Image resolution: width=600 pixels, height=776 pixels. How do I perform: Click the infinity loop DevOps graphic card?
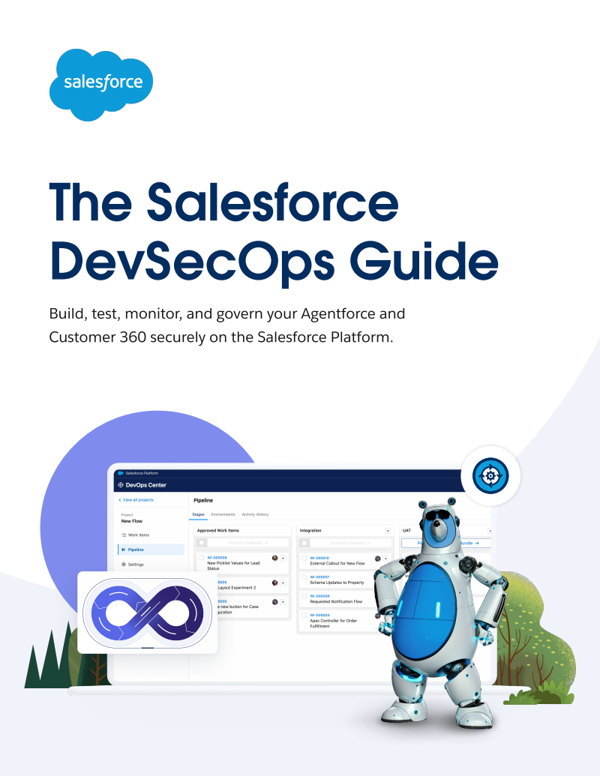click(x=148, y=613)
